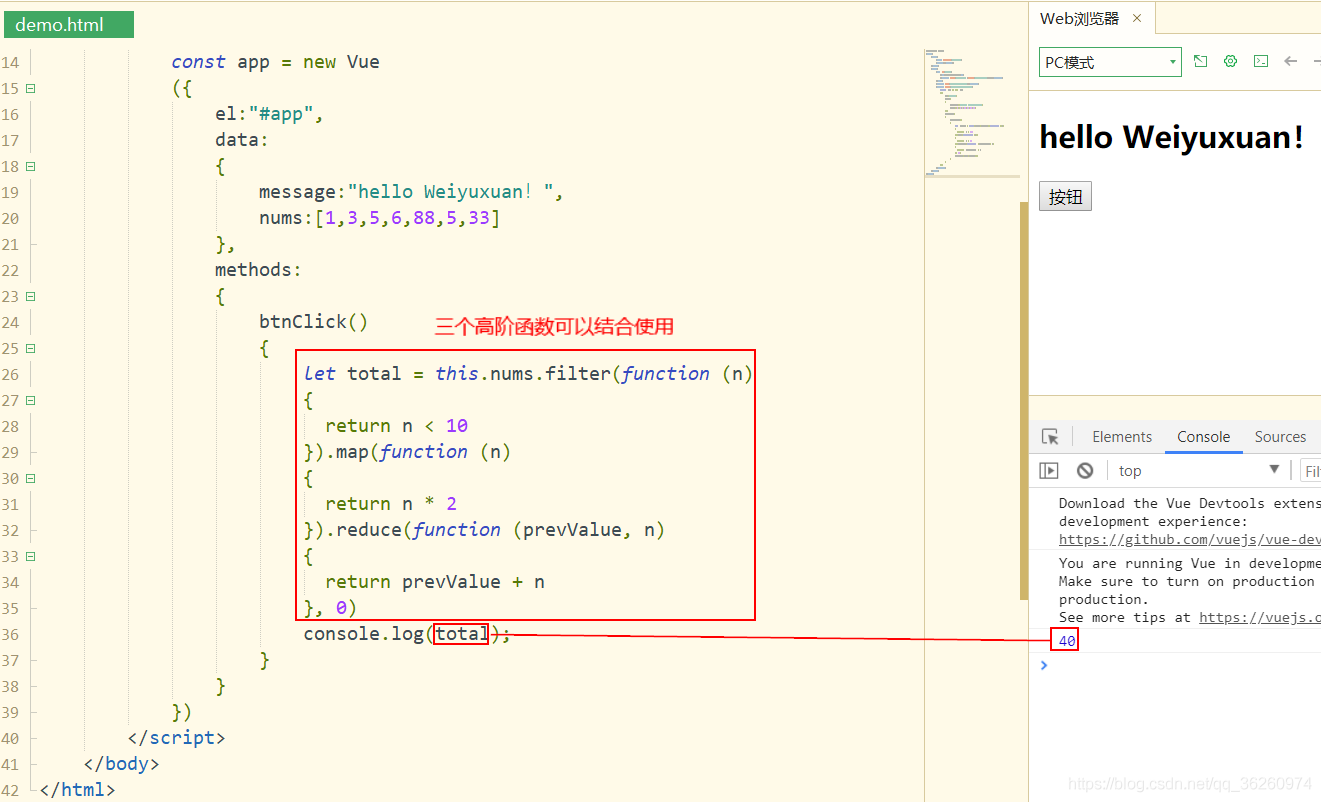Toggle the console sidebar icon
The width and height of the screenshot is (1321, 802).
[1049, 471]
